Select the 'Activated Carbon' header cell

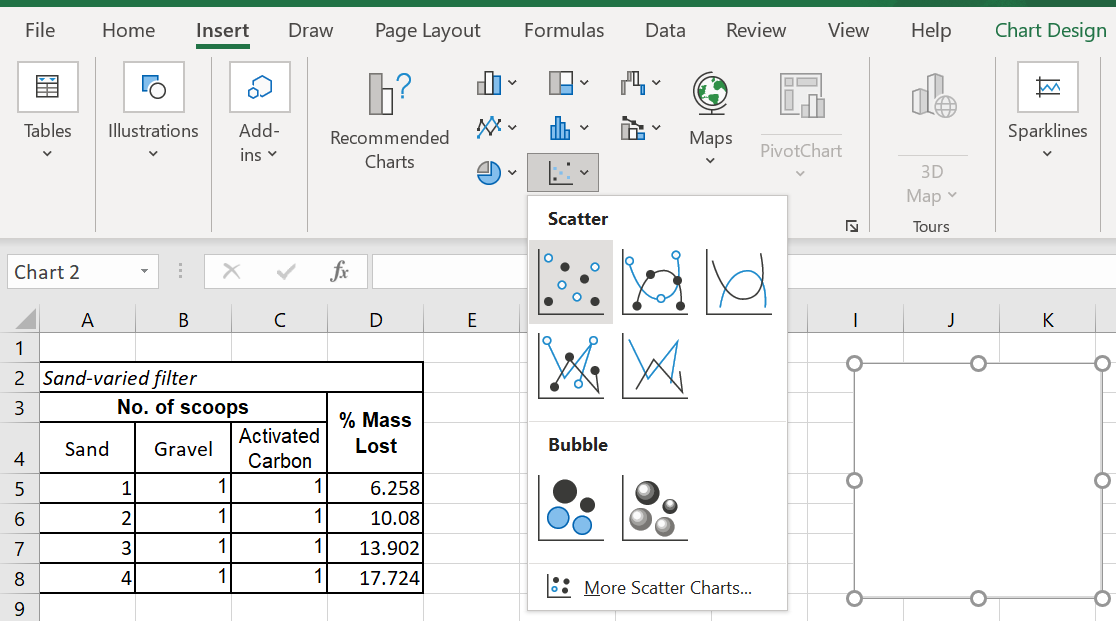coord(279,447)
